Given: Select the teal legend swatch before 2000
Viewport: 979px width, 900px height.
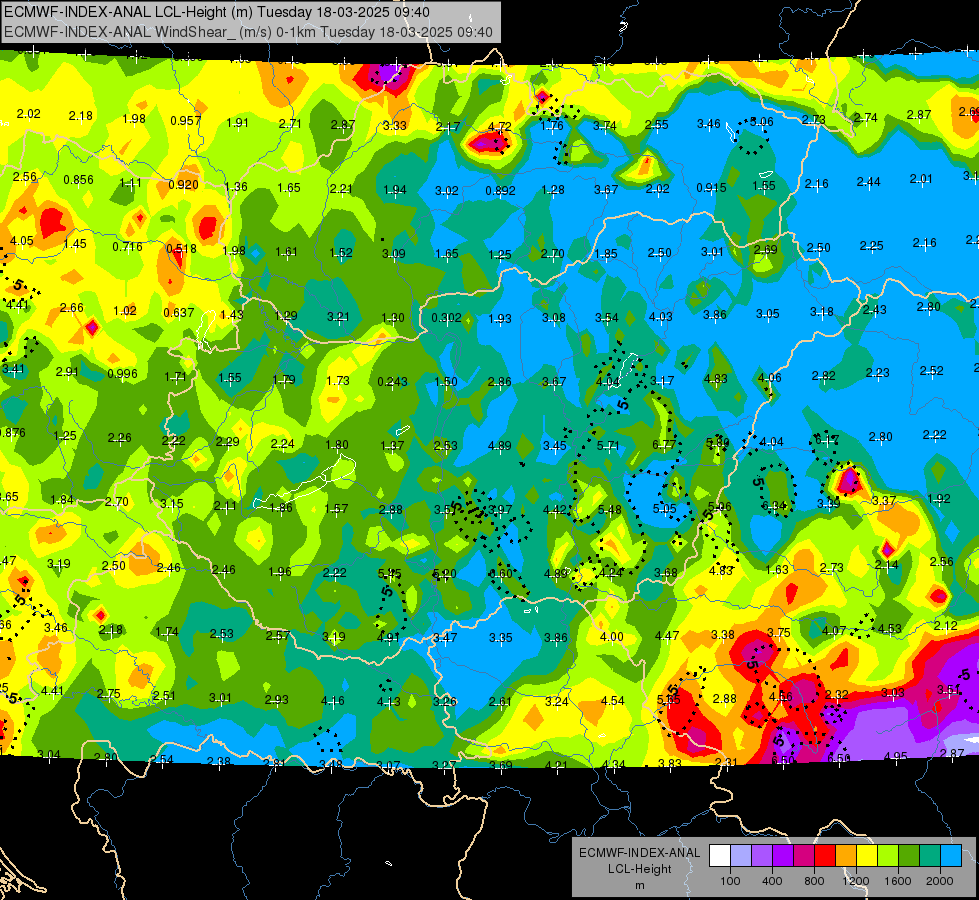Looking at the screenshot, I should 929,856.
